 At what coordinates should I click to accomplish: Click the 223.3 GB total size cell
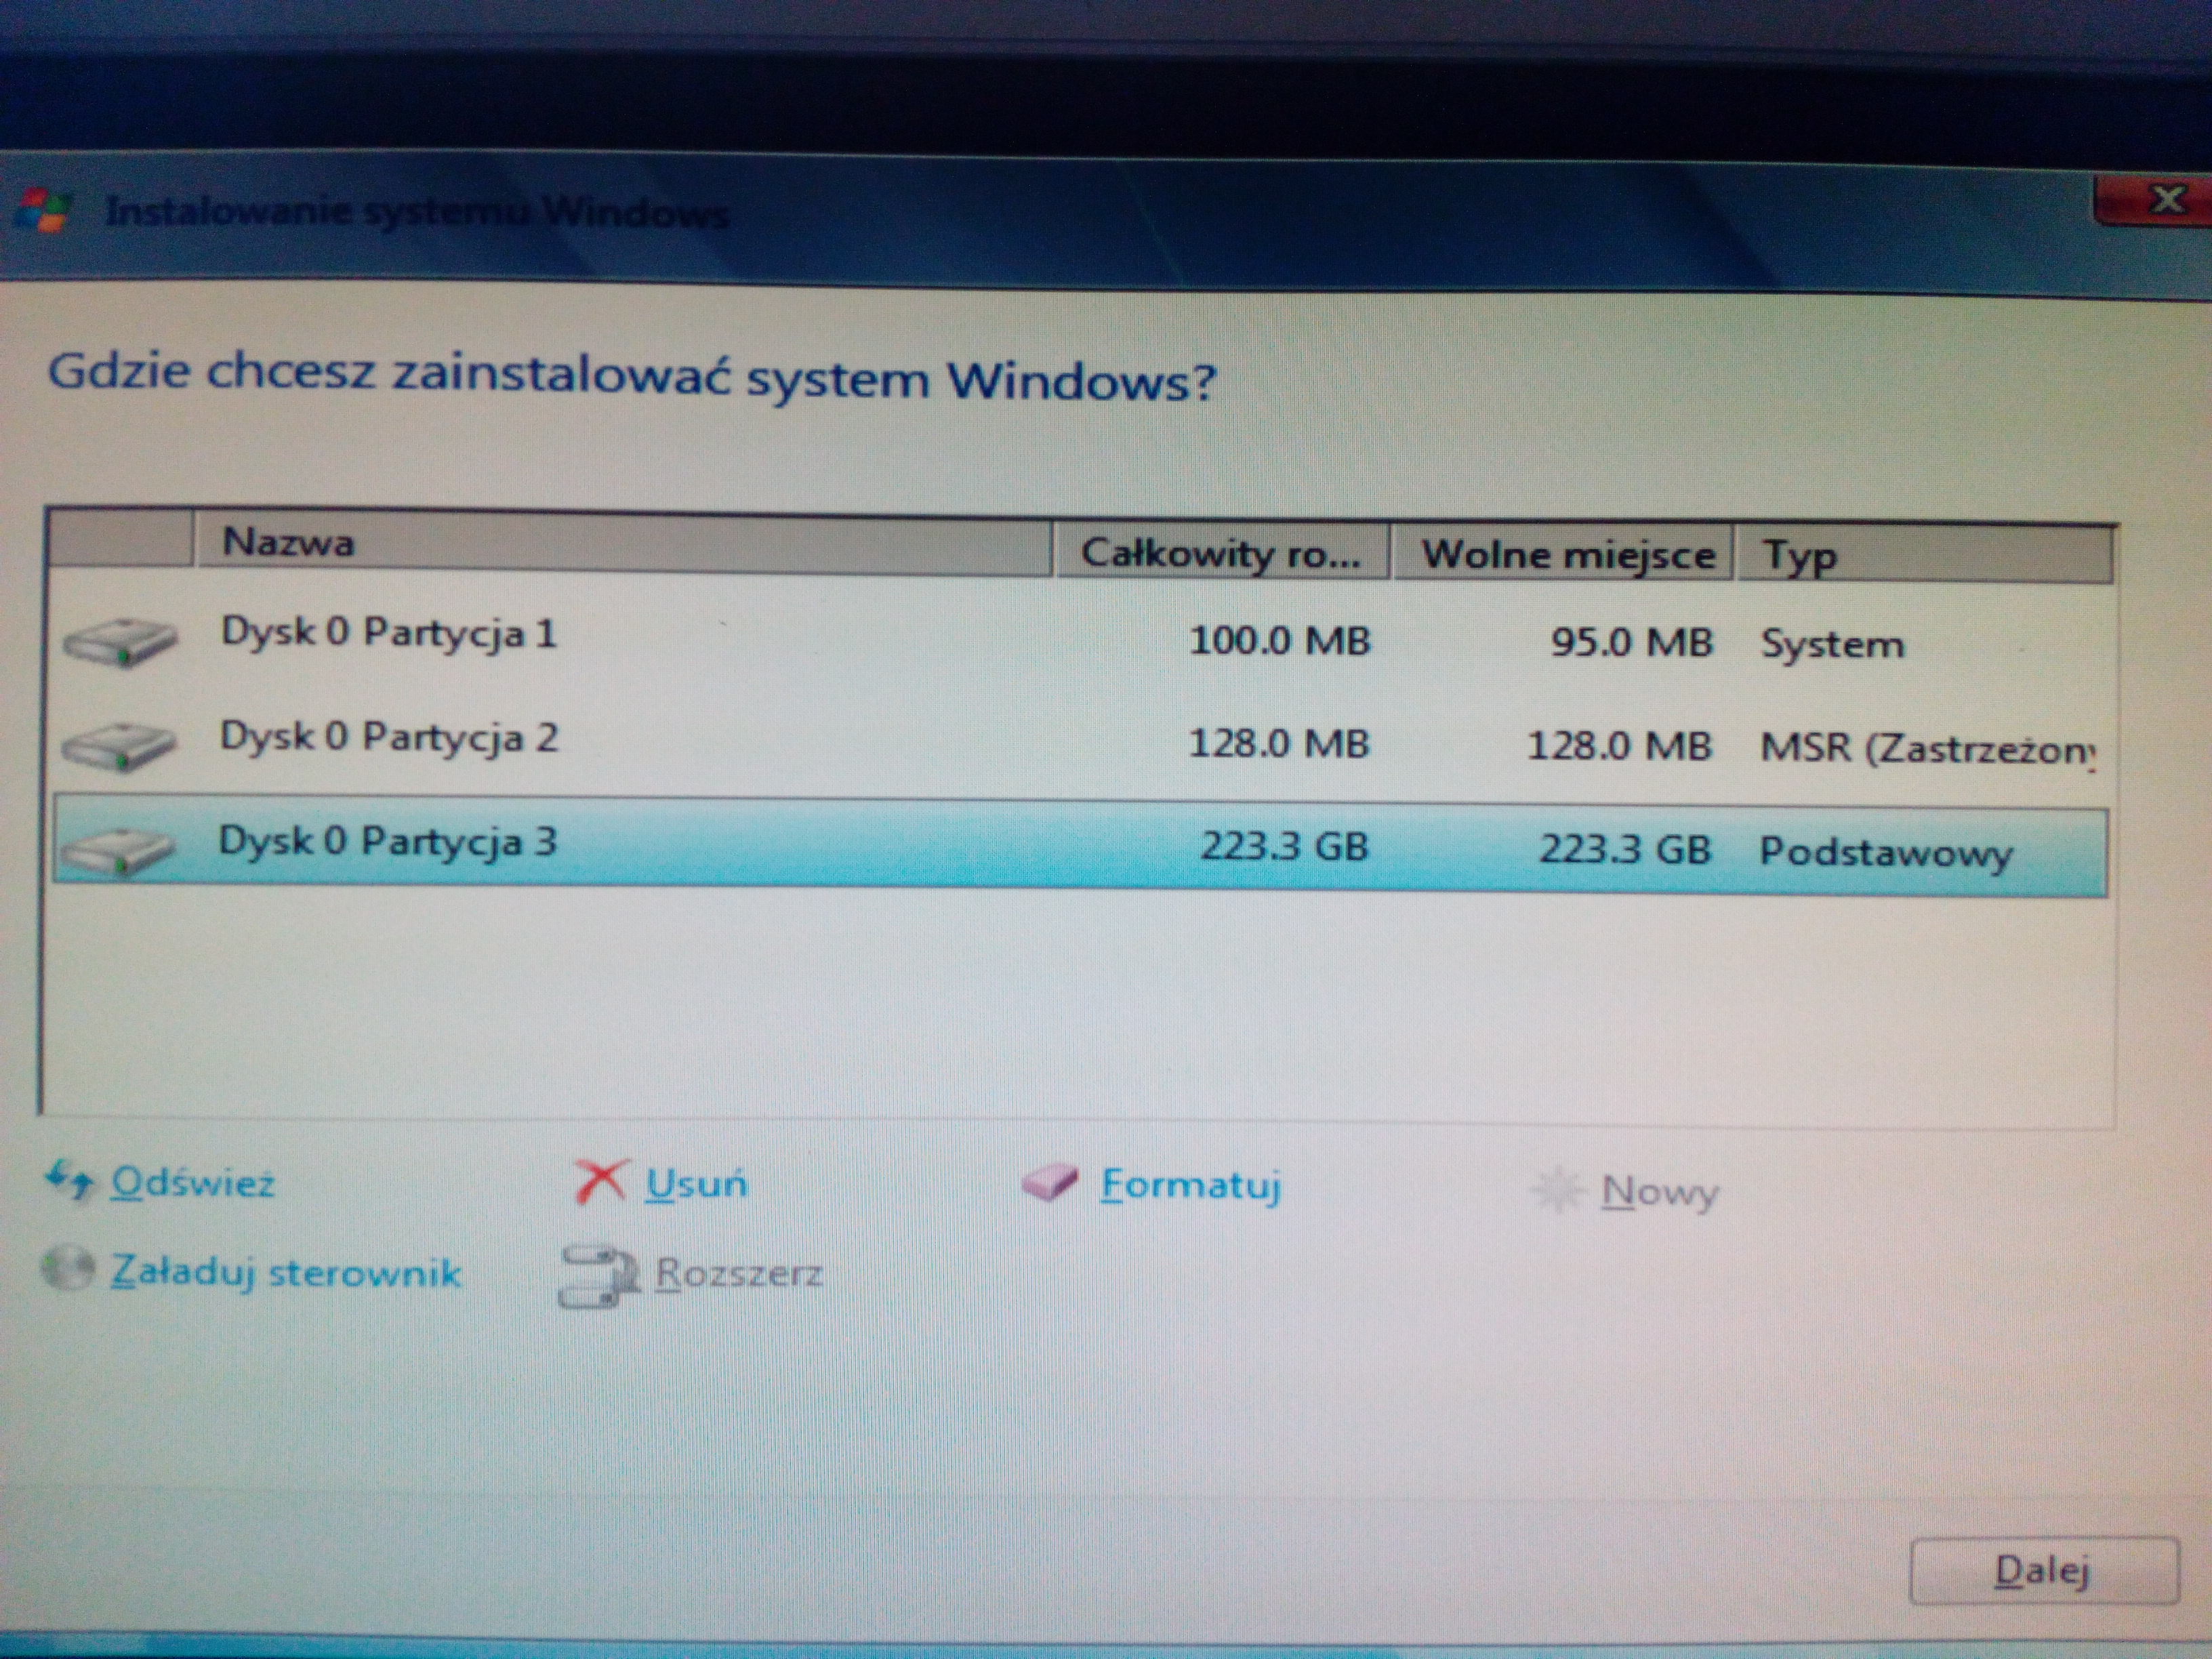(x=1284, y=847)
